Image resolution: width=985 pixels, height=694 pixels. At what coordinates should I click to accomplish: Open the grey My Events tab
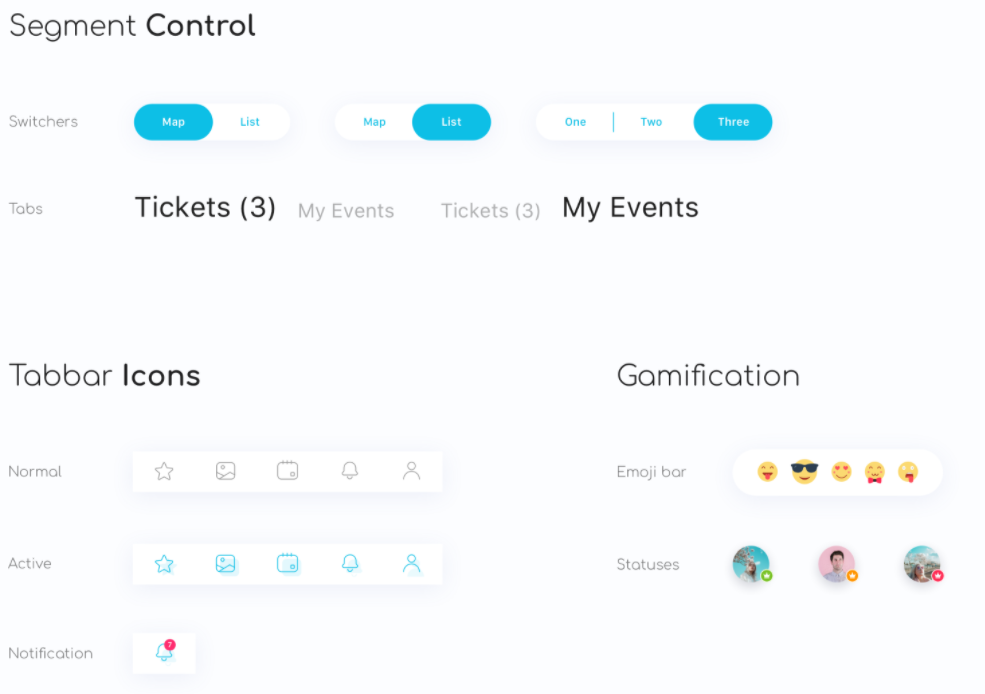pyautogui.click(x=346, y=211)
